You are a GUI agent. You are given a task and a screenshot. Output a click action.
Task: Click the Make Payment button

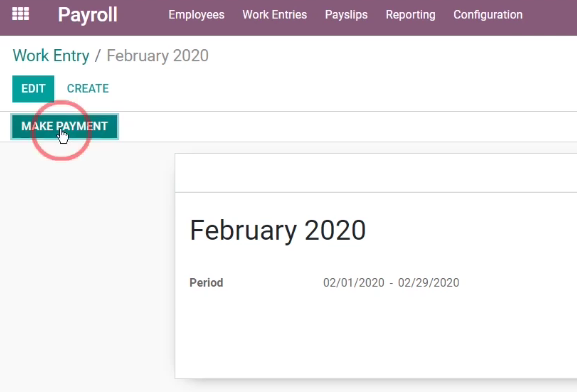coord(64,126)
